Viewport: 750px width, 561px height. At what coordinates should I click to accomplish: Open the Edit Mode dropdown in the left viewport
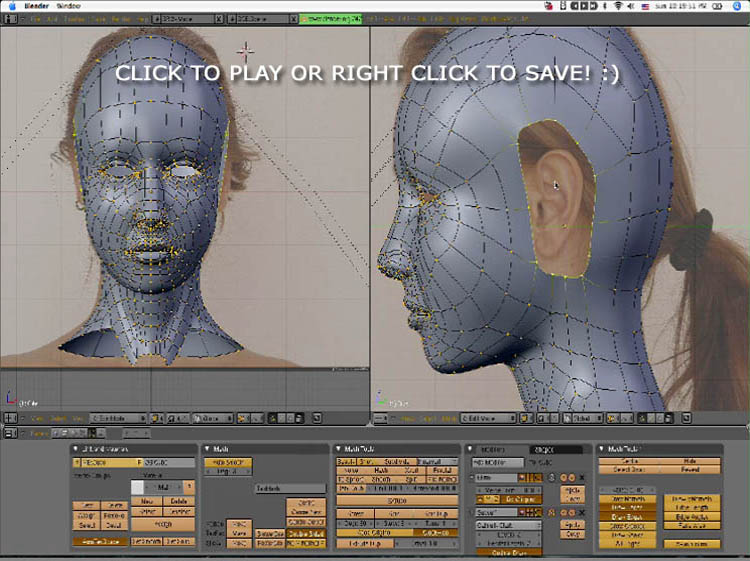(118, 418)
